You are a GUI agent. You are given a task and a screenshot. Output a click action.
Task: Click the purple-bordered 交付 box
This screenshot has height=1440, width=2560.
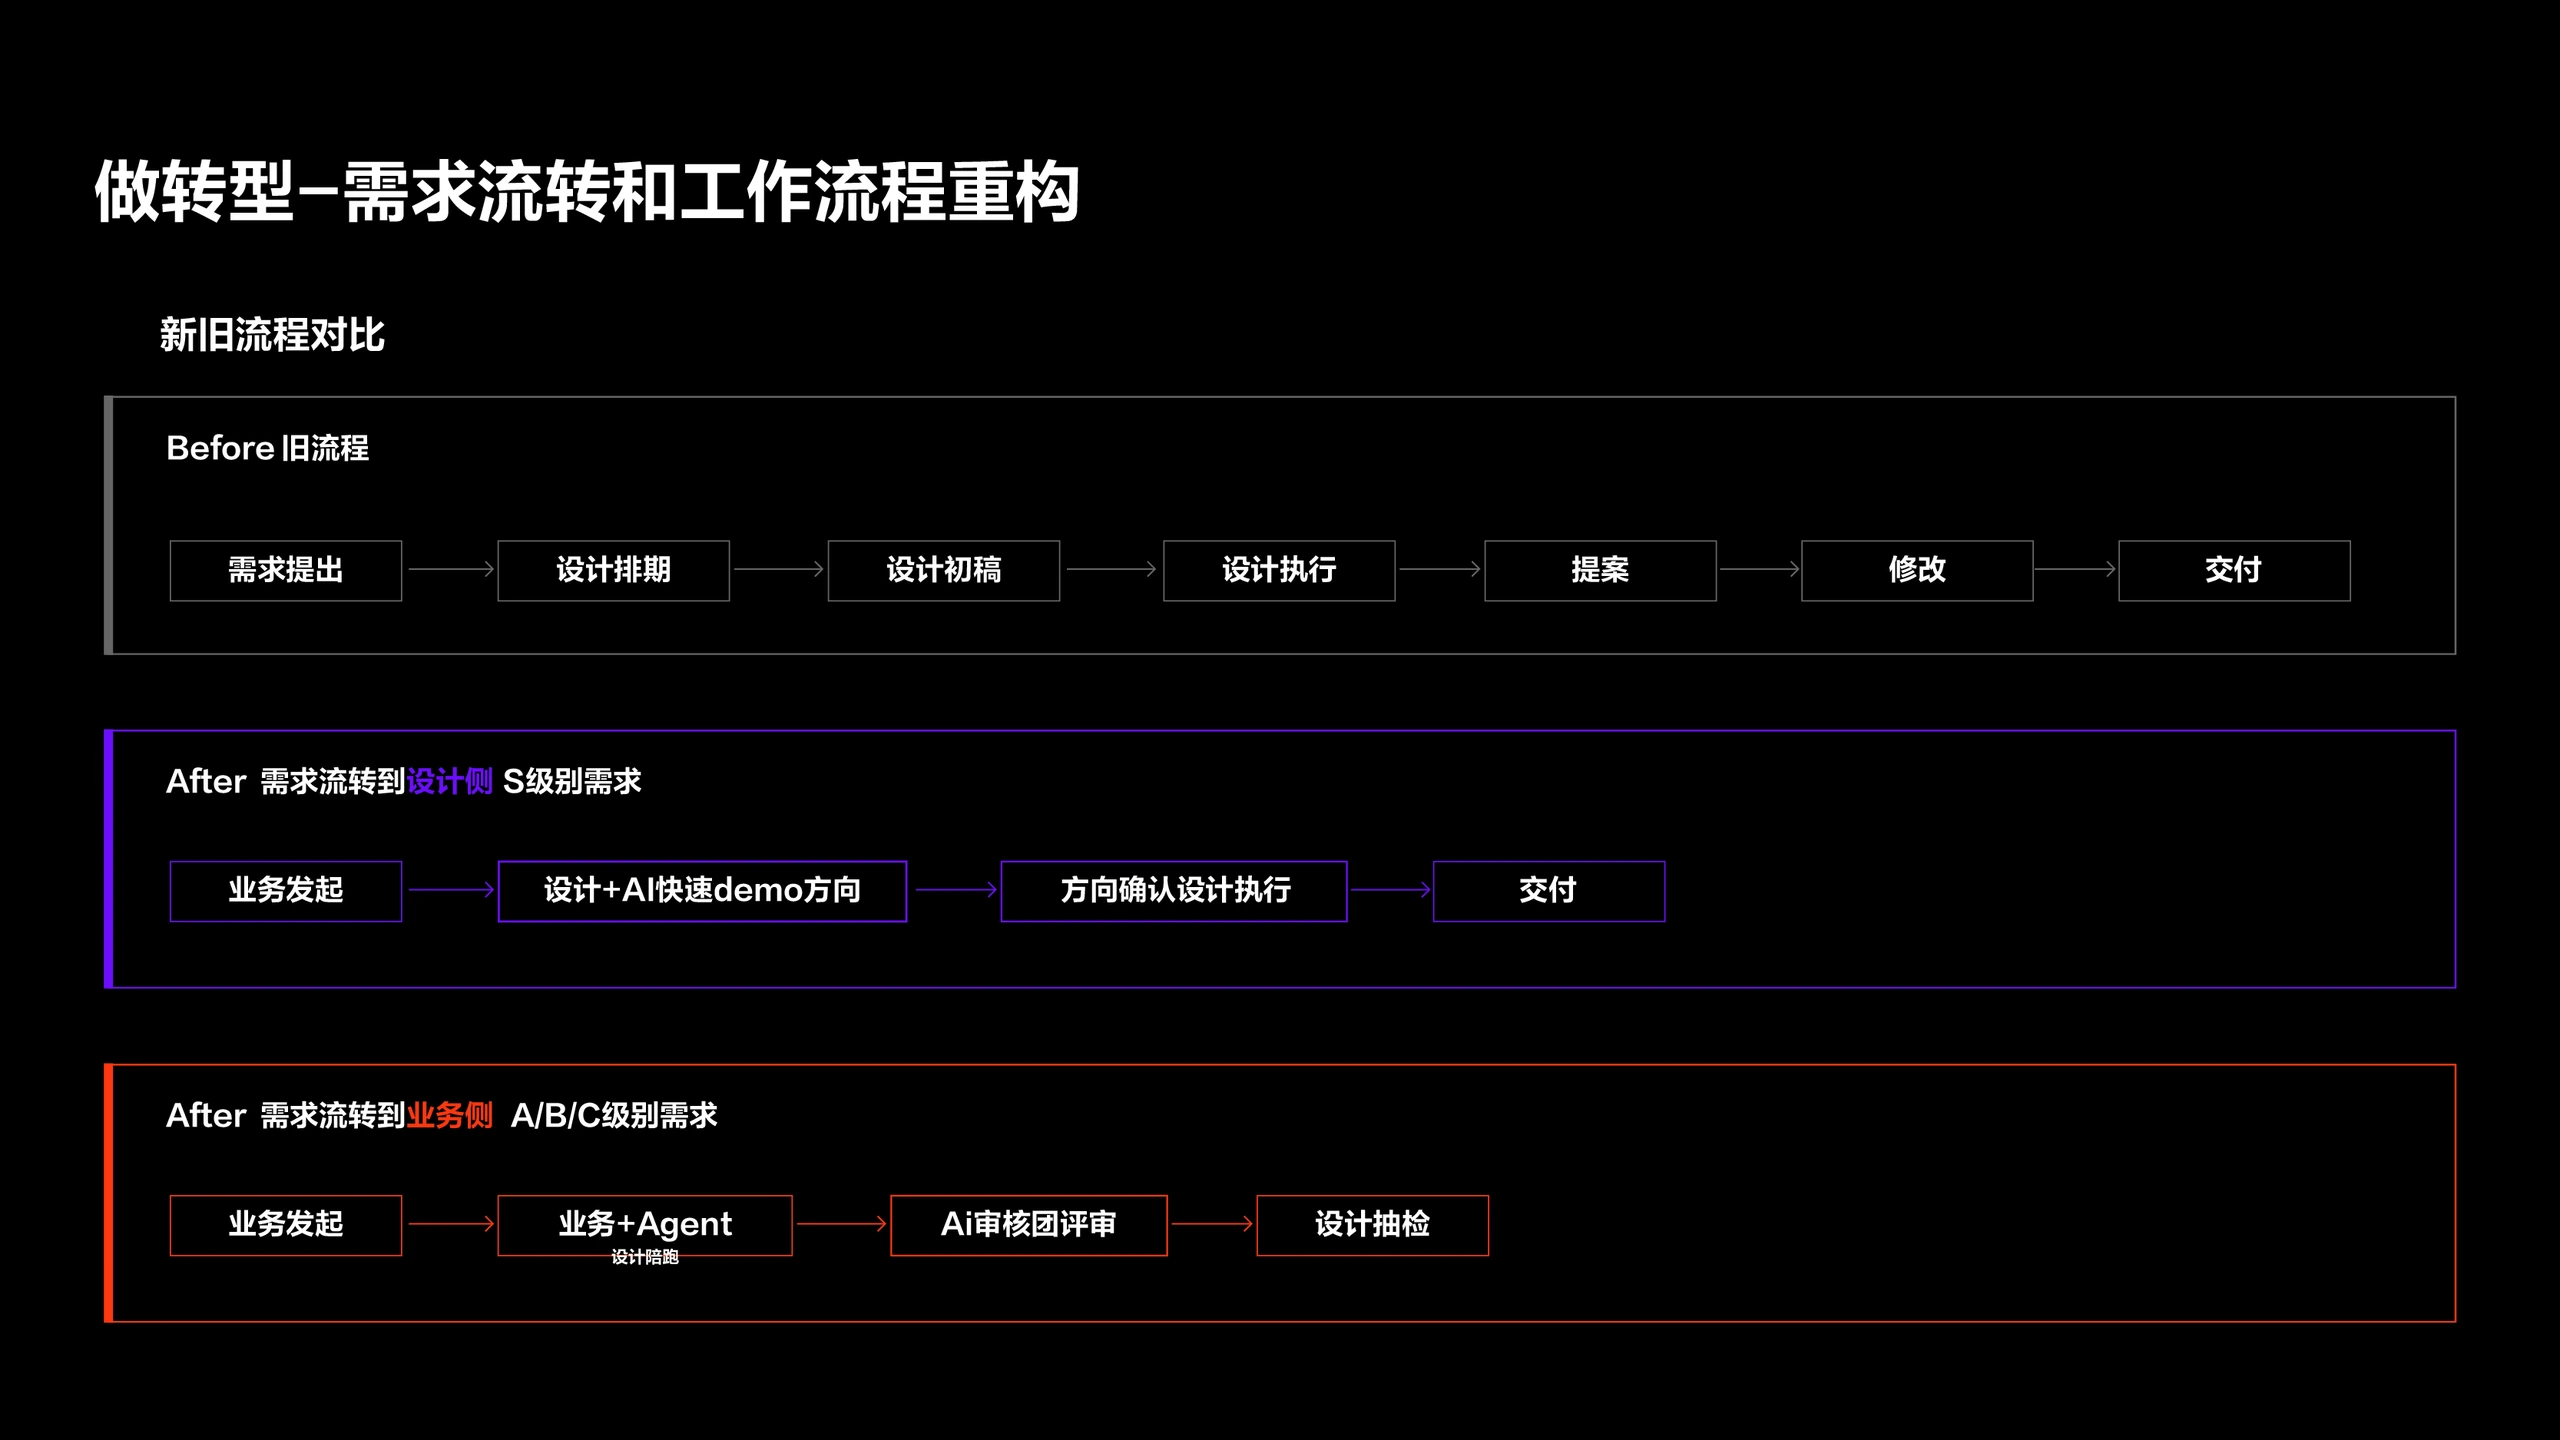(1549, 890)
